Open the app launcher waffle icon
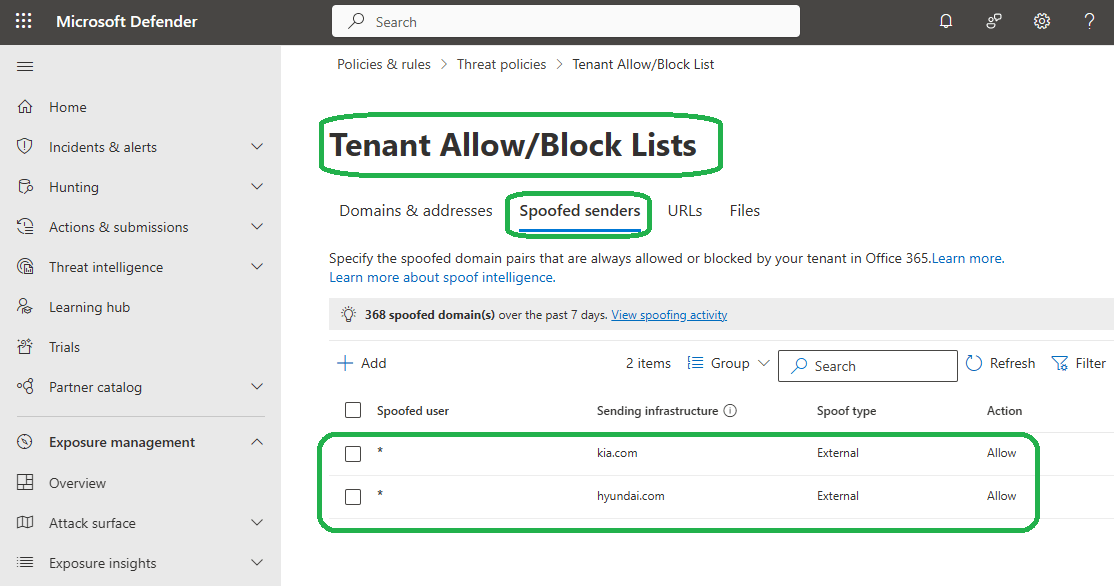The width and height of the screenshot is (1114, 586). [24, 21]
